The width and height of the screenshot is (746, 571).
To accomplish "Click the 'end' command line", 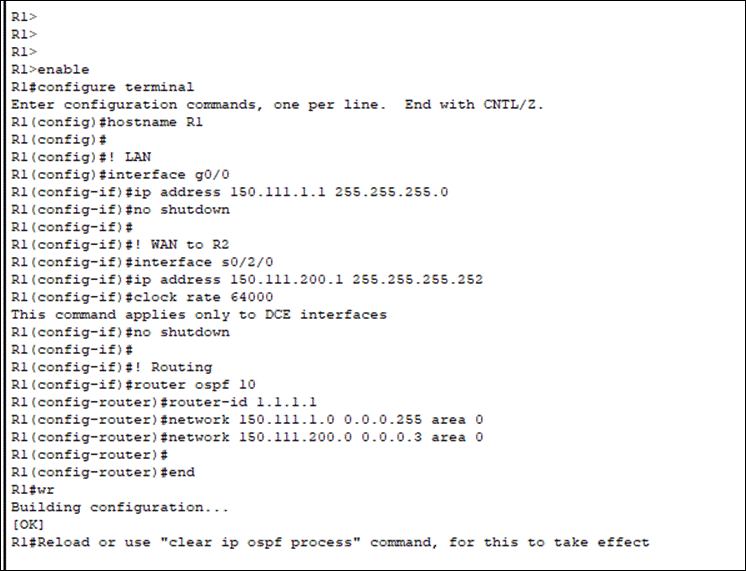I will (103, 472).
